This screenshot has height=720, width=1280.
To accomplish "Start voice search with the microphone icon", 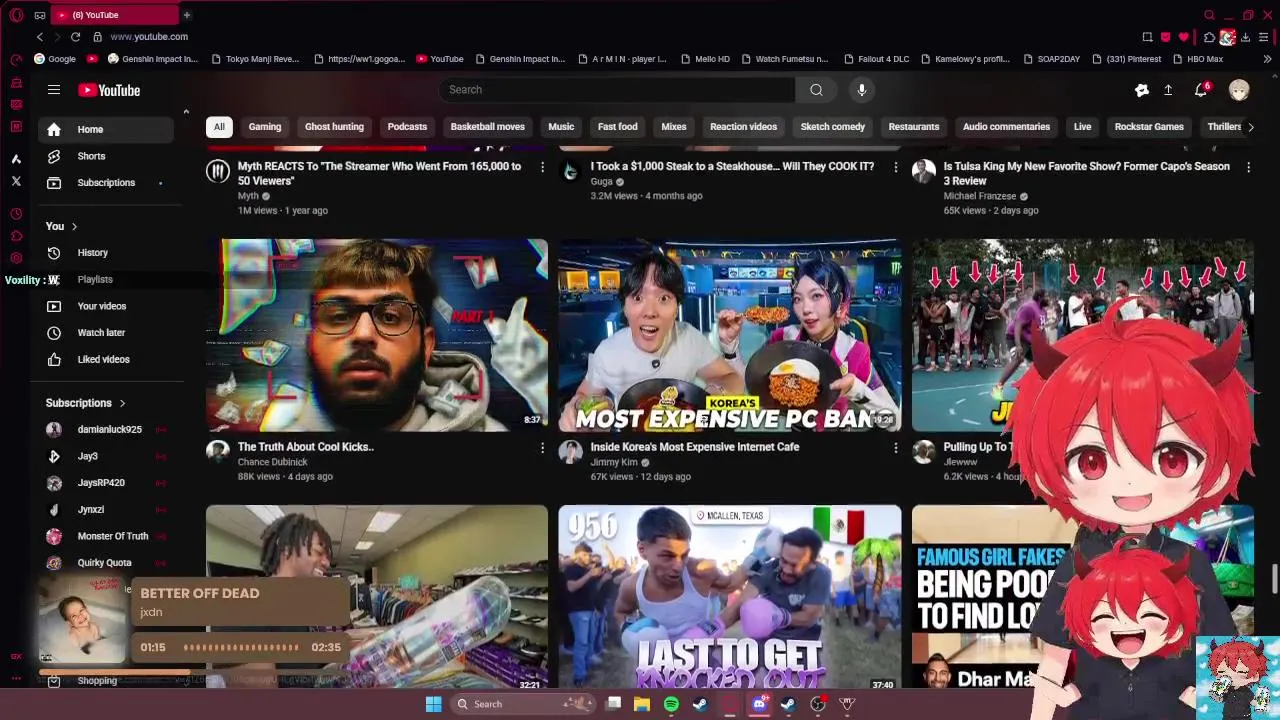I will pyautogui.click(x=862, y=90).
